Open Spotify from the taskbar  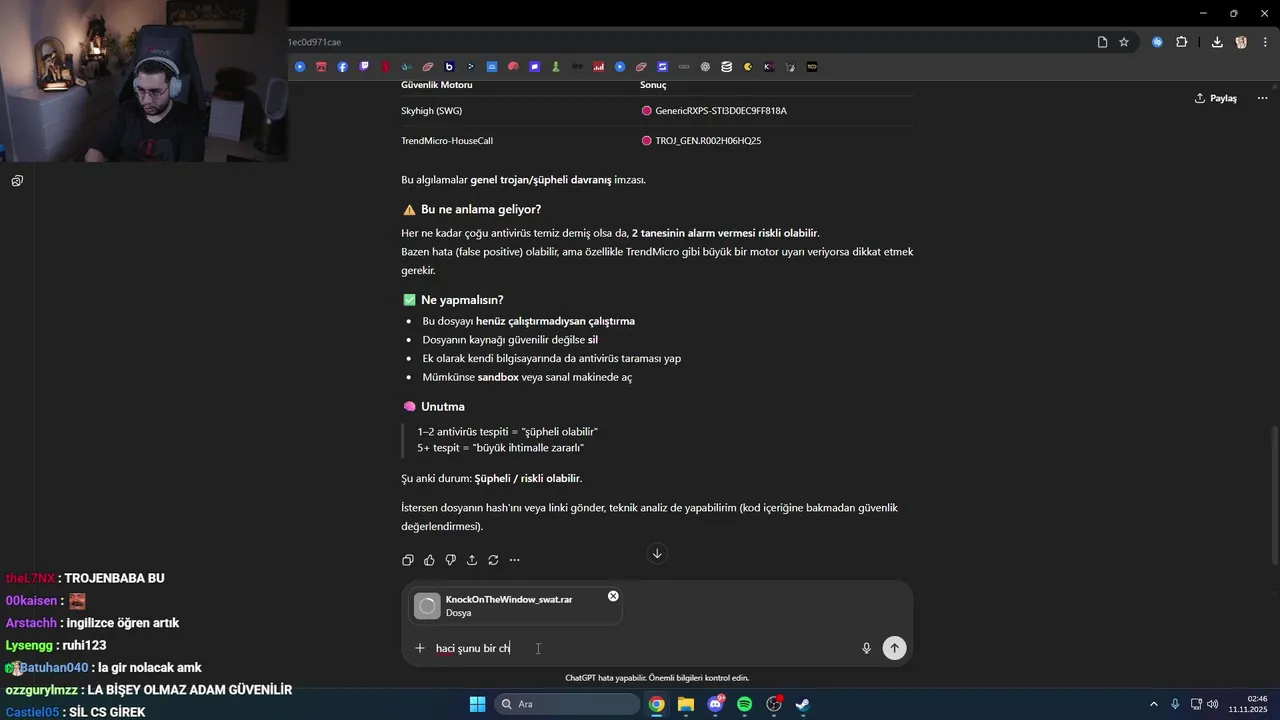(744, 704)
